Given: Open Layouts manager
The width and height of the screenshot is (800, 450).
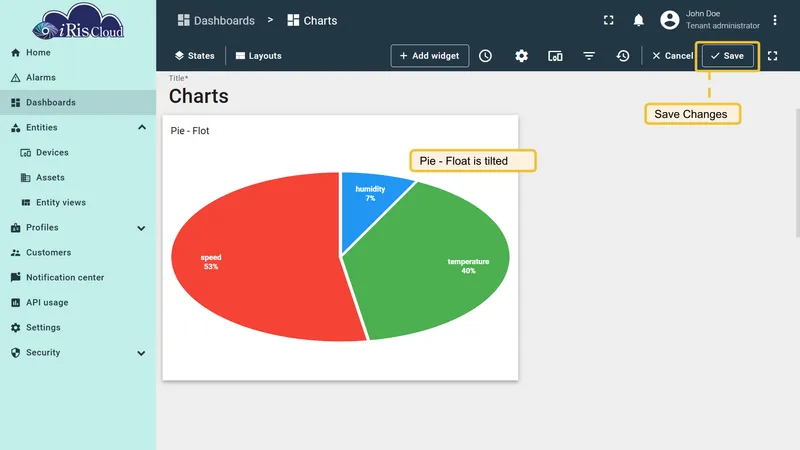Looking at the screenshot, I should pyautogui.click(x=259, y=56).
